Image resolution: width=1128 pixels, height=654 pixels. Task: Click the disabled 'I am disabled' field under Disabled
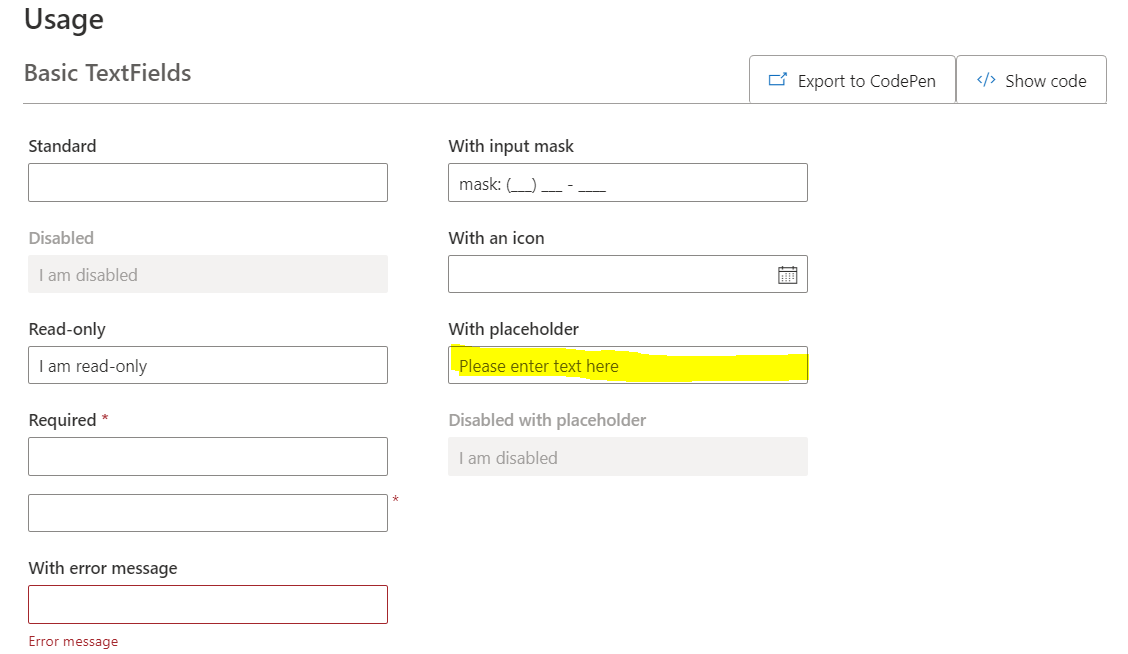pos(208,274)
